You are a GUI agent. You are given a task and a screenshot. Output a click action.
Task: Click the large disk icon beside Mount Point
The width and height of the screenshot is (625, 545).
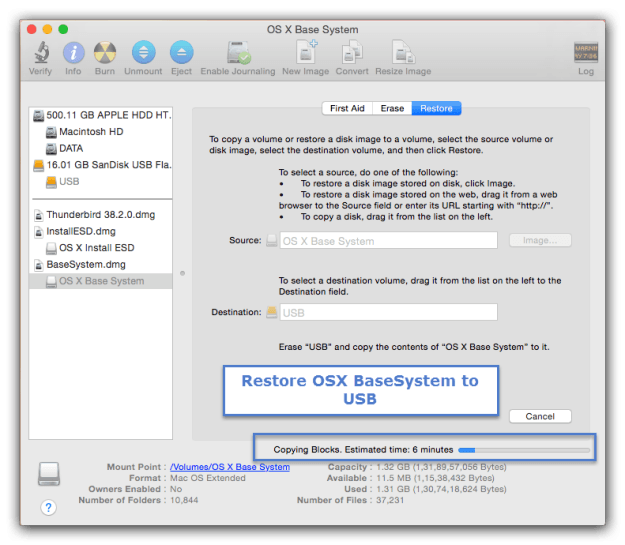coord(49,474)
